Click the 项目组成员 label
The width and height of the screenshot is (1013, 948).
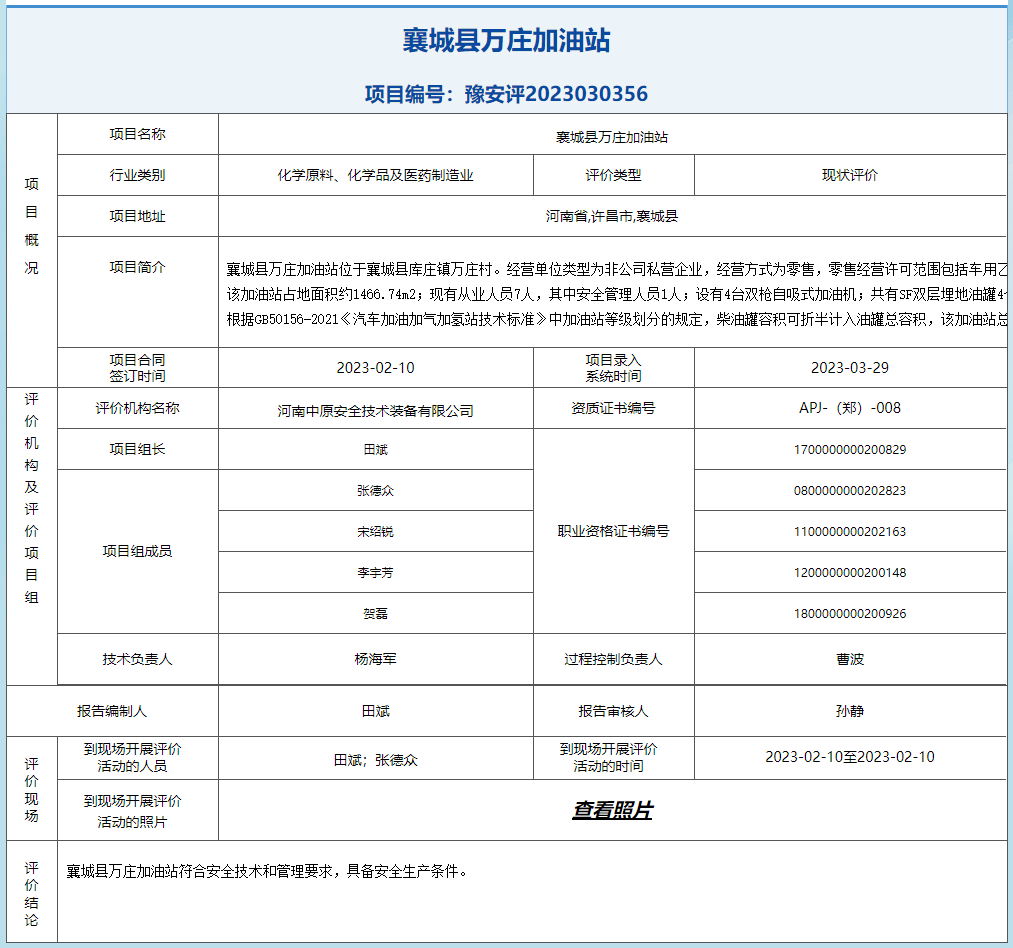138,551
